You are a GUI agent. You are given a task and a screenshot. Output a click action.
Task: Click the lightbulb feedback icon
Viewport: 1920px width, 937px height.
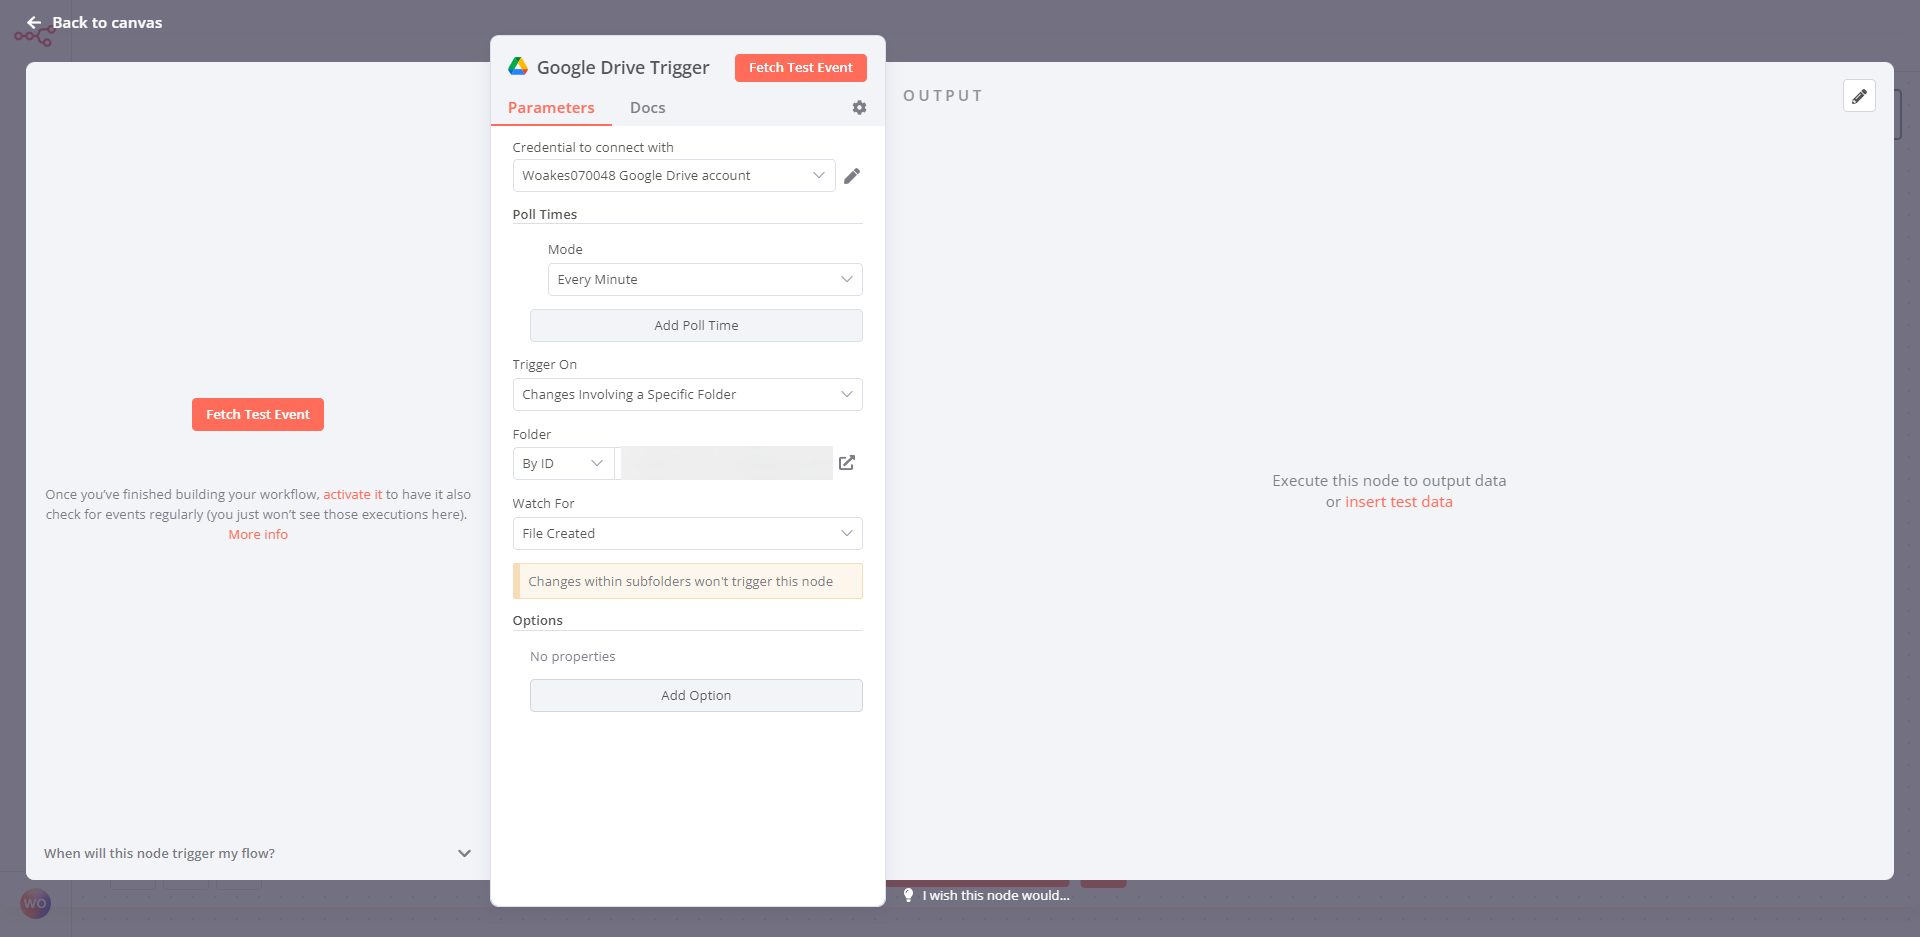click(x=908, y=895)
